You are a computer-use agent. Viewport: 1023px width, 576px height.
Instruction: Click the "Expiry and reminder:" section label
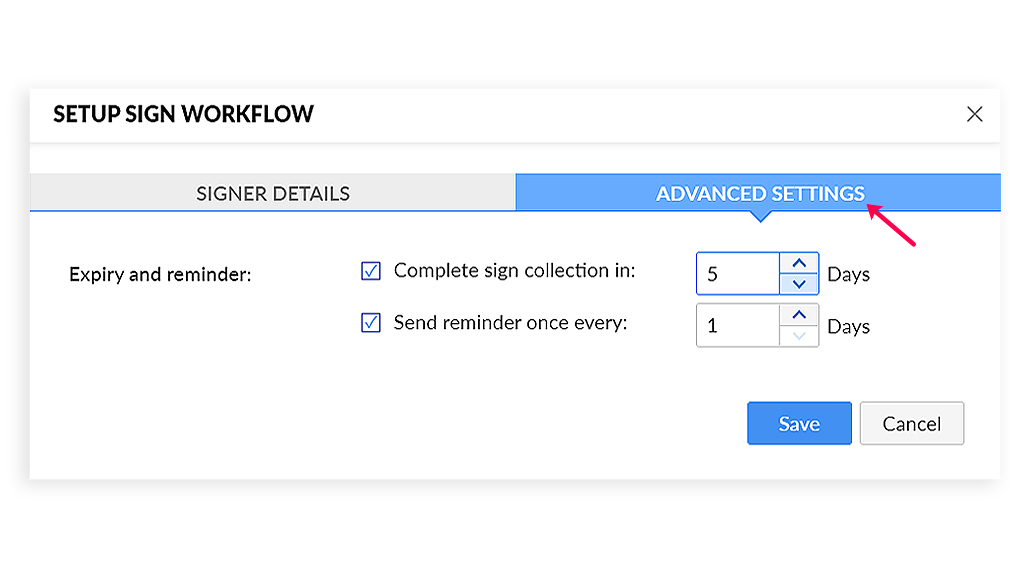click(160, 274)
